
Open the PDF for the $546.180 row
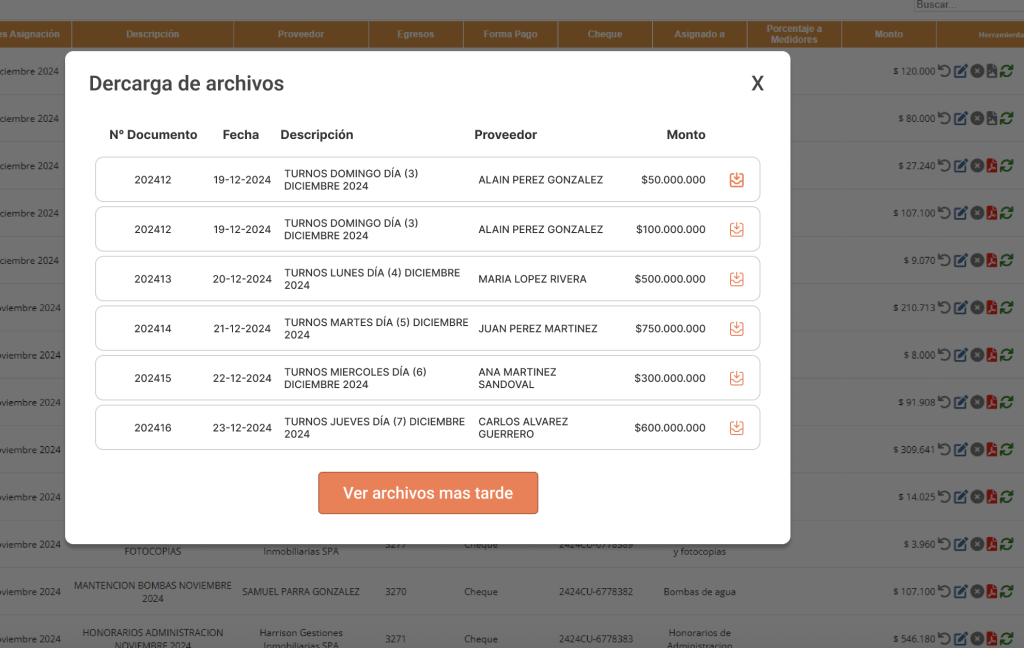coord(992,639)
